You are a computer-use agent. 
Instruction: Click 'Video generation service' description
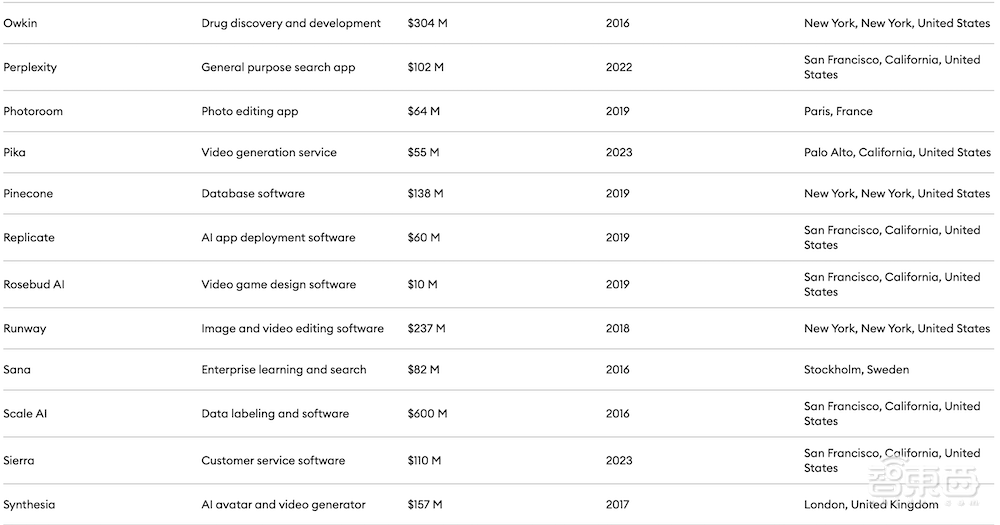[x=269, y=152]
